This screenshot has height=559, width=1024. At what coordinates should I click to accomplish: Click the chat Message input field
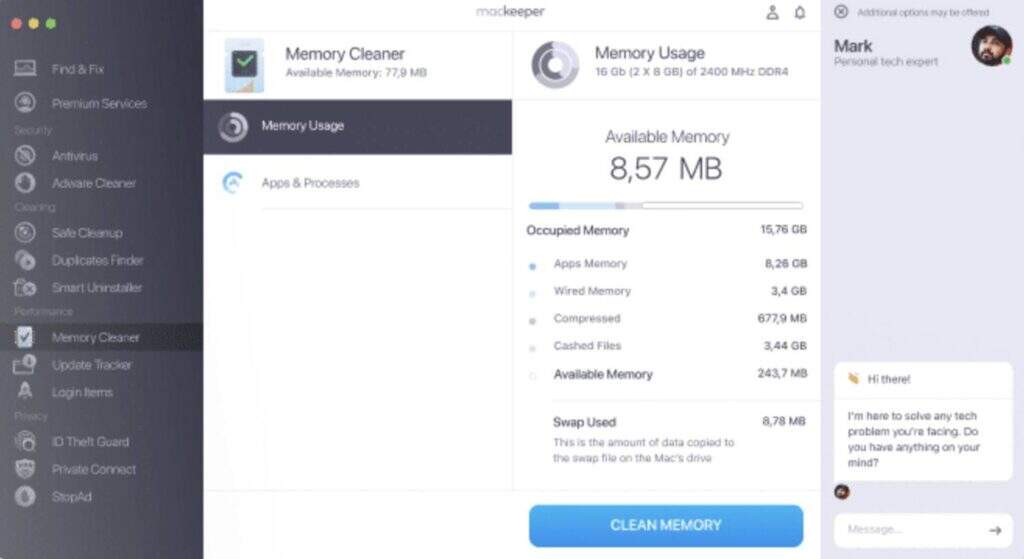tap(905, 530)
